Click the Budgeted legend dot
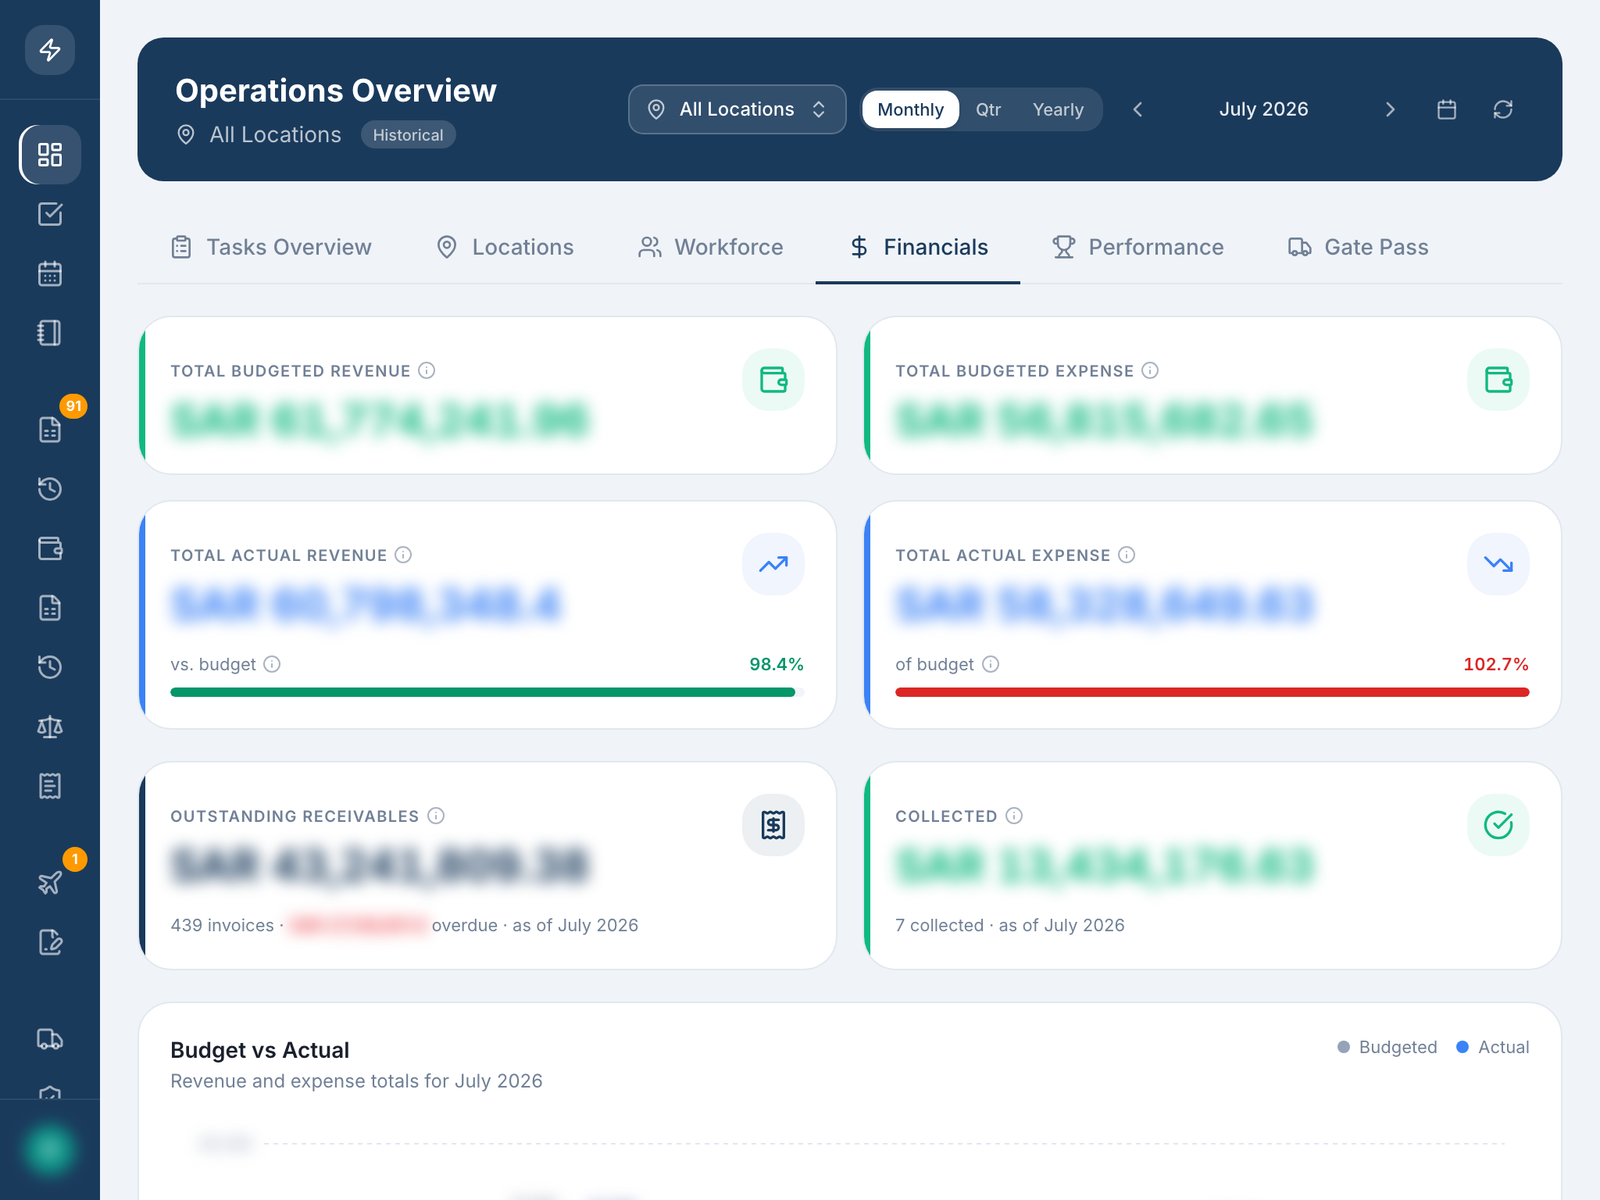Screen dimensions: 1600x1200 tap(1343, 1047)
